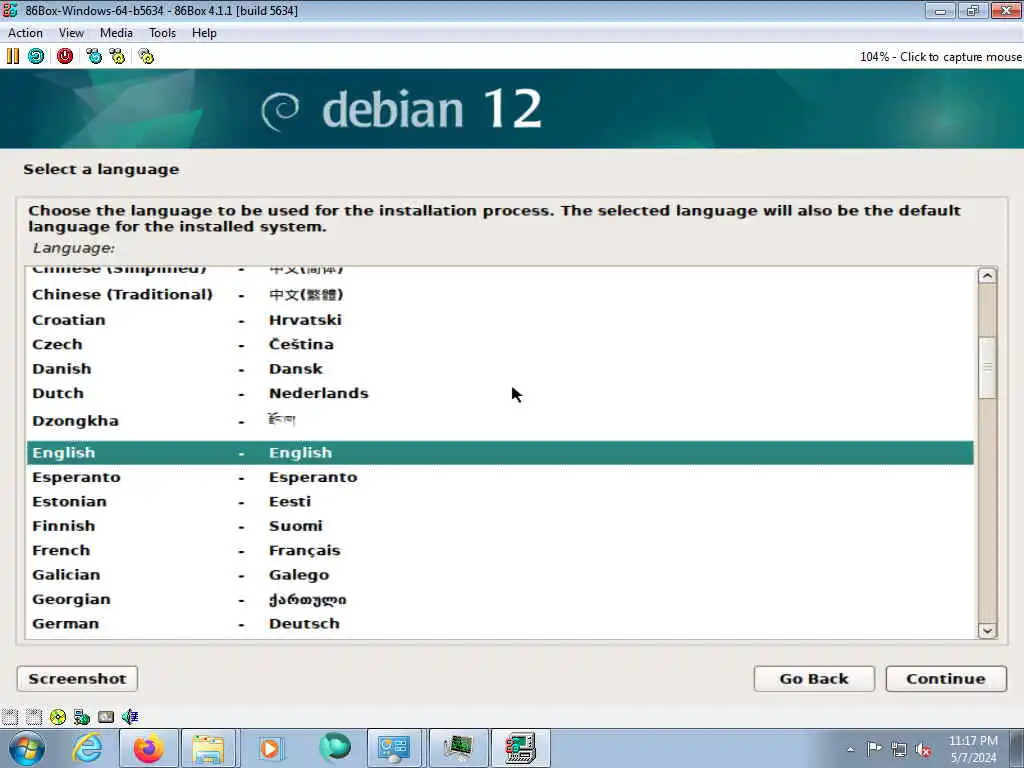Click the yellow Ctrl+Alt+Esc toolbar icon
This screenshot has height=768, width=1024.
tap(118, 56)
